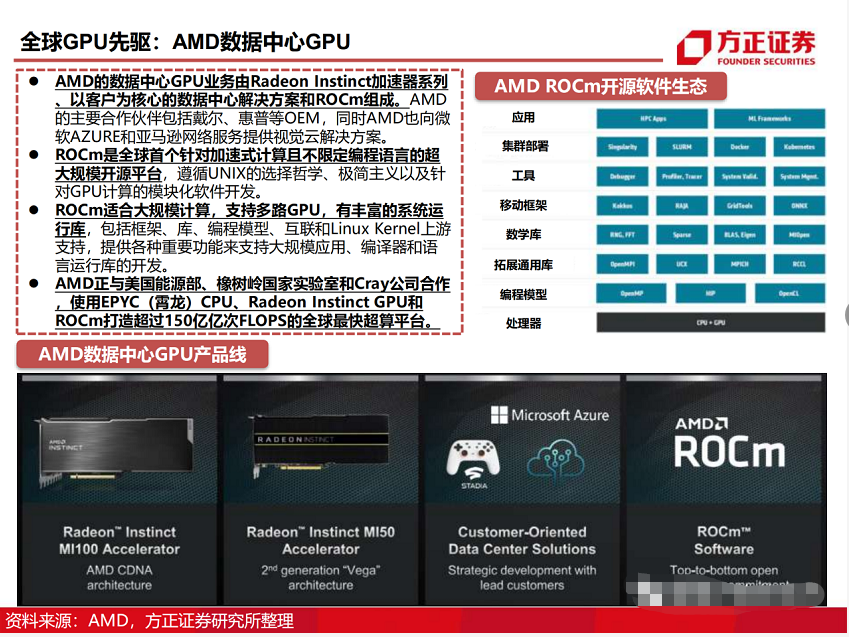This screenshot has height=637, width=849.
Task: Click the bullet starting AMD的数据中心GPU业务
Action: point(252,109)
